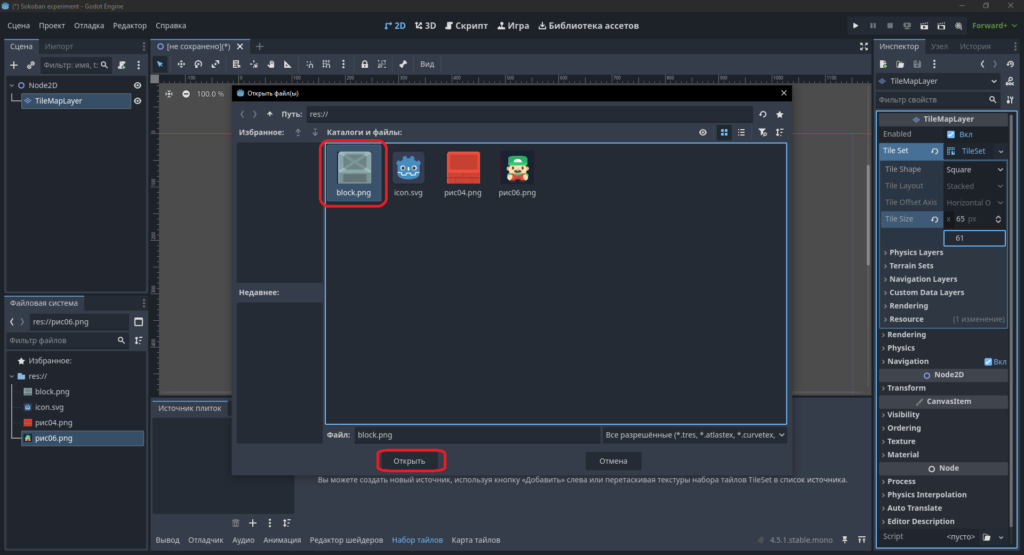
Task: Switch to 3D workspace
Action: (x=425, y=25)
